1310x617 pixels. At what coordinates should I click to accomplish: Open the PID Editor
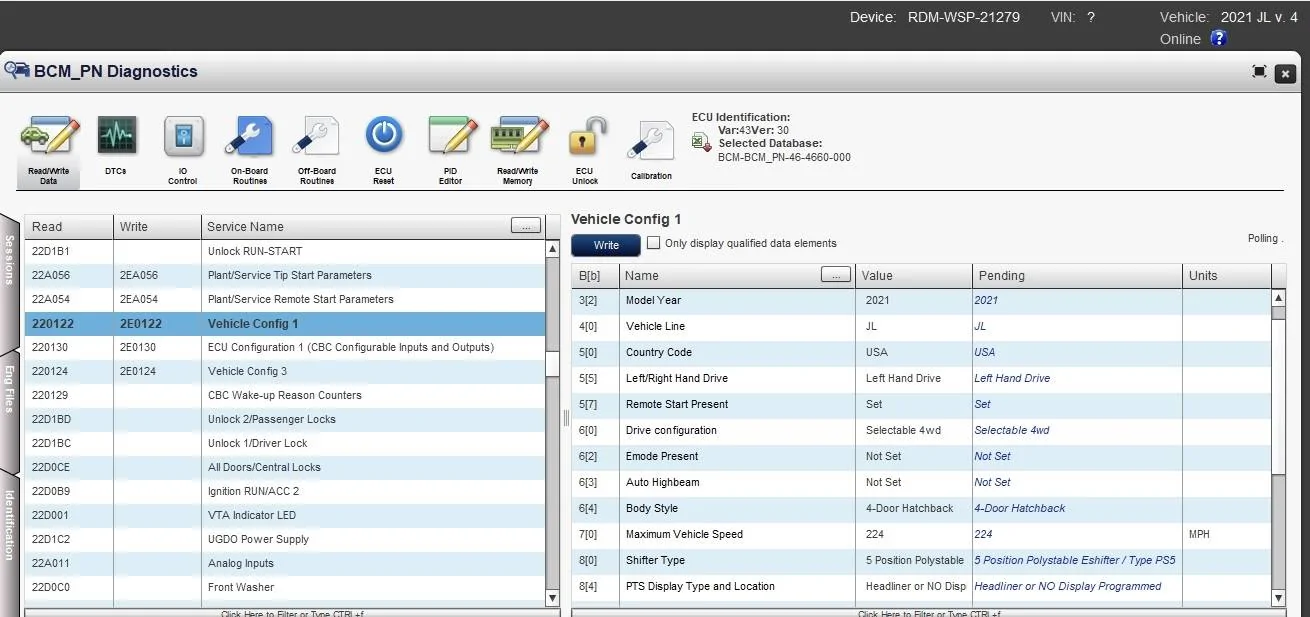(450, 150)
